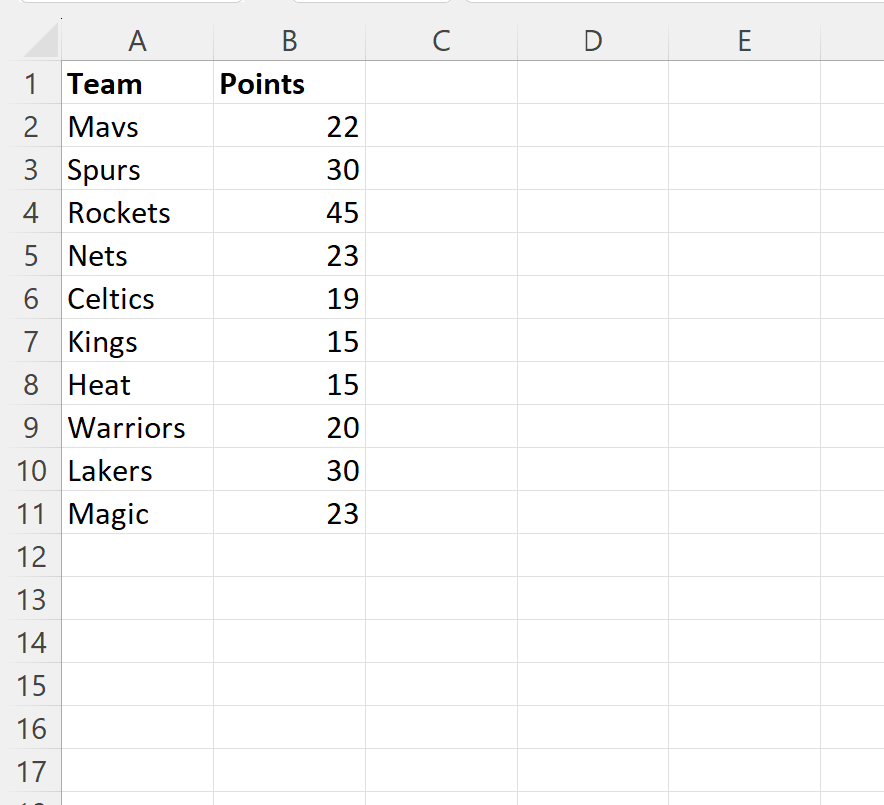Select column D header
This screenshot has width=884, height=805.
pos(592,41)
